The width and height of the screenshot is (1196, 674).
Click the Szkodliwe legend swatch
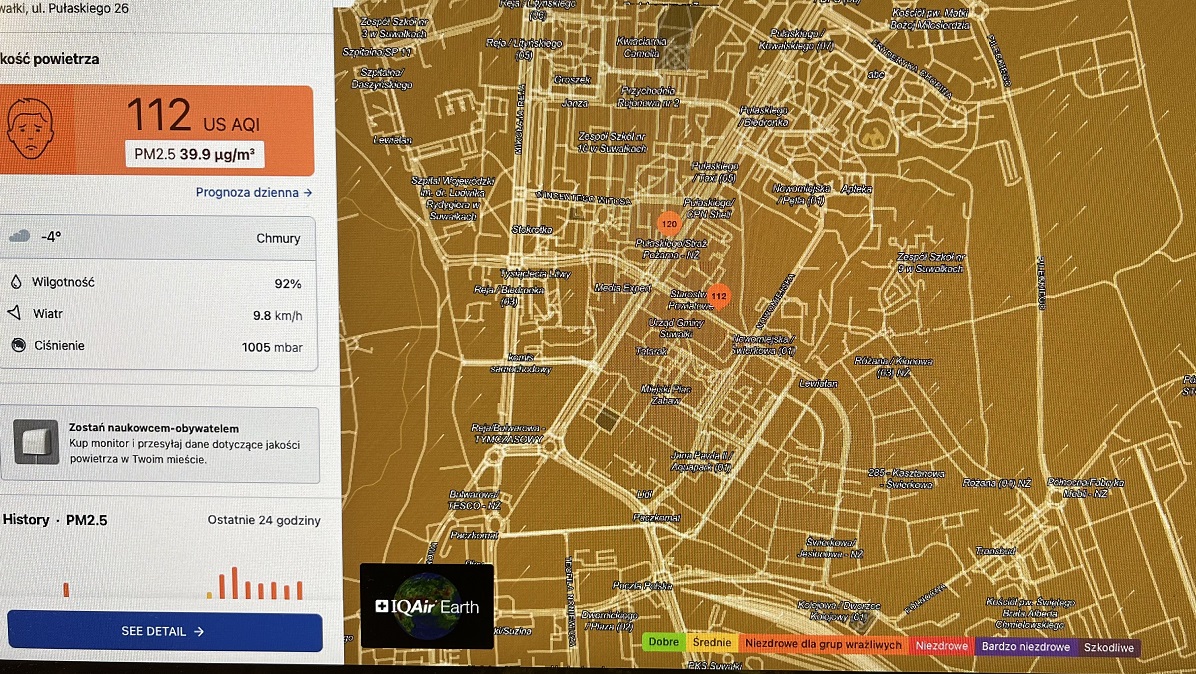click(1108, 648)
